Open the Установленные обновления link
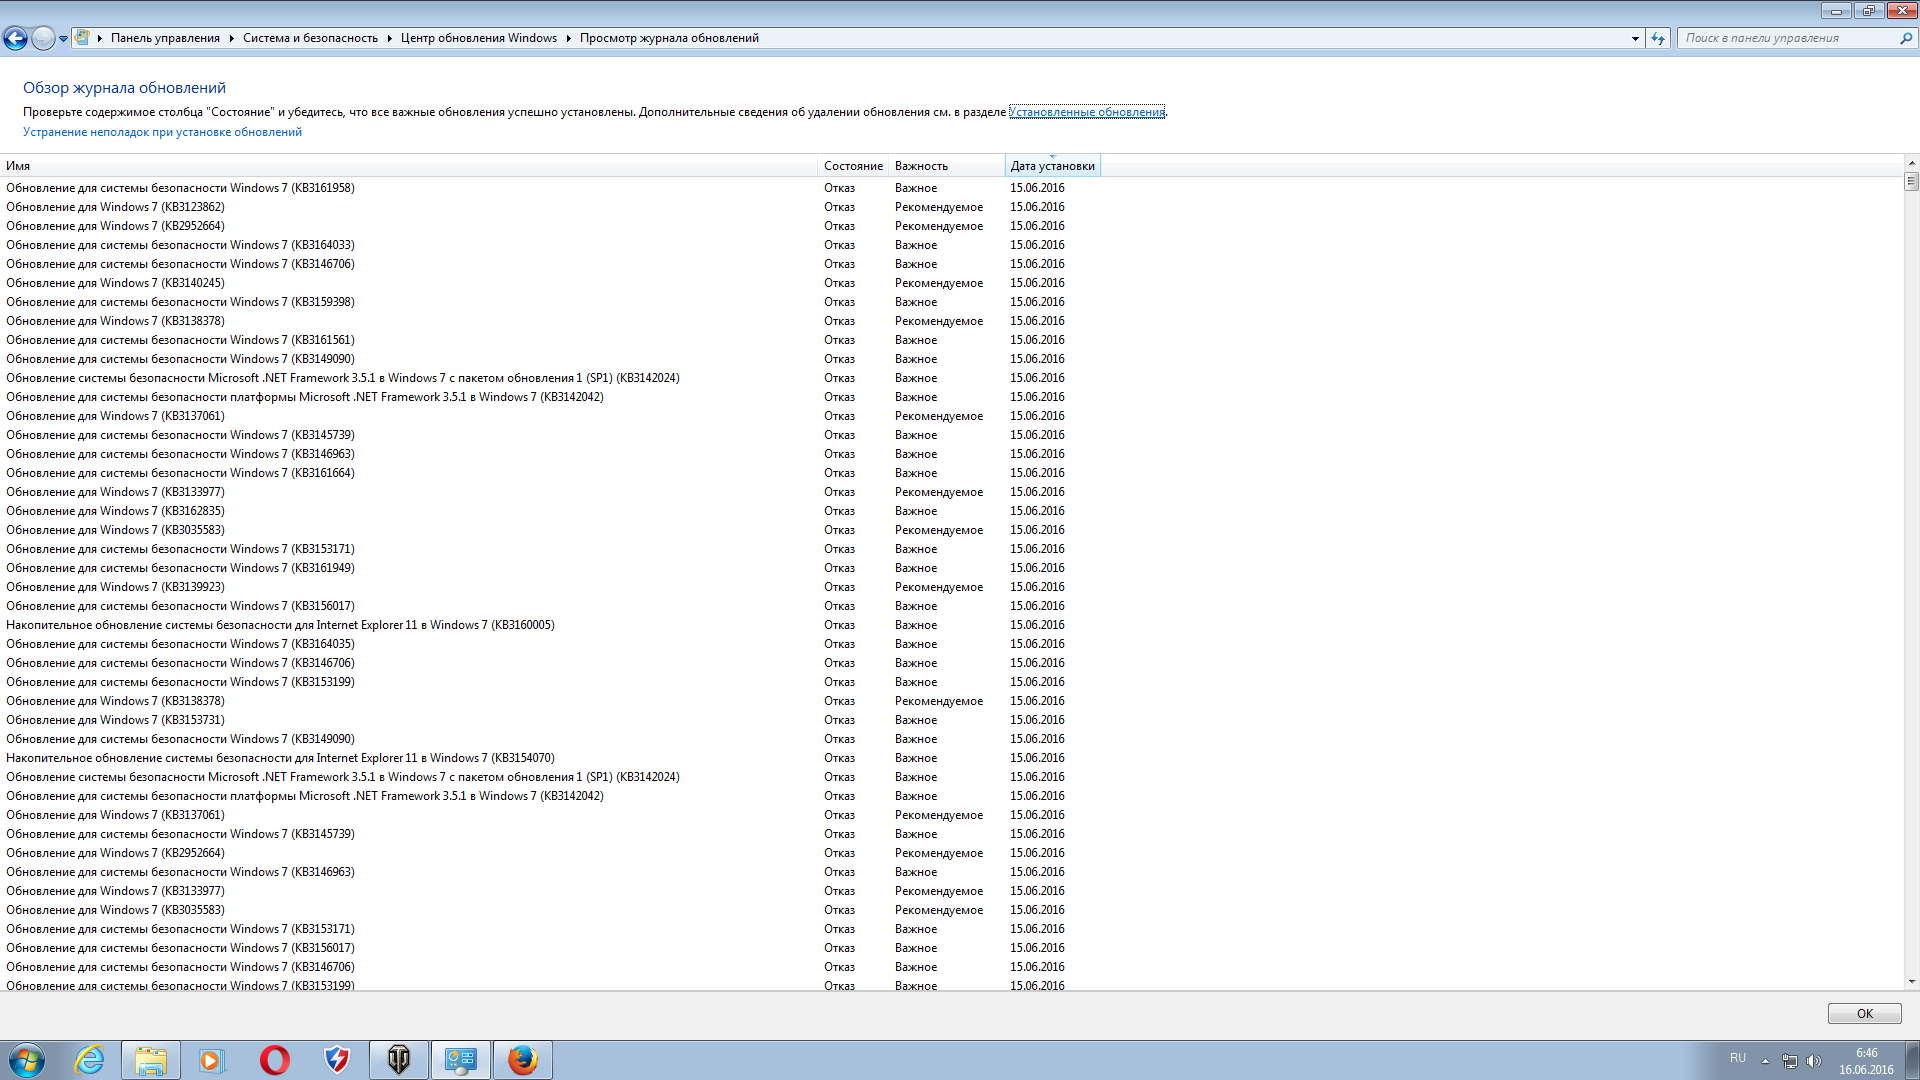 point(1087,112)
